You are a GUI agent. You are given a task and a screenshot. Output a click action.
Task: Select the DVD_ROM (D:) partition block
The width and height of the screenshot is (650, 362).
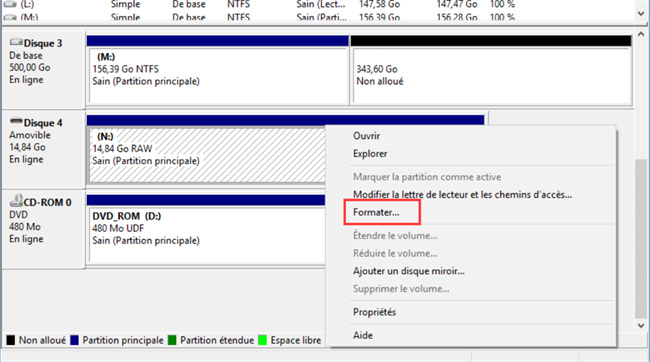(x=207, y=235)
